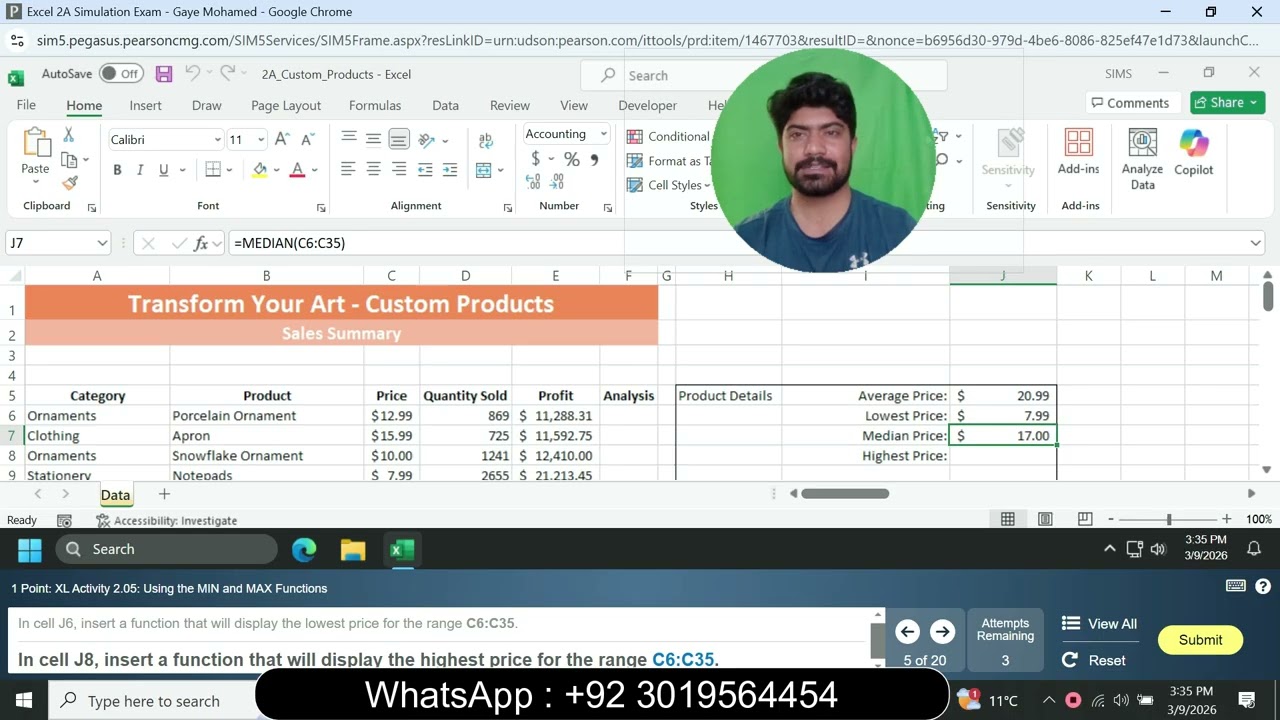Open the Comments button
This screenshot has width=1280, height=720.
(x=1130, y=102)
